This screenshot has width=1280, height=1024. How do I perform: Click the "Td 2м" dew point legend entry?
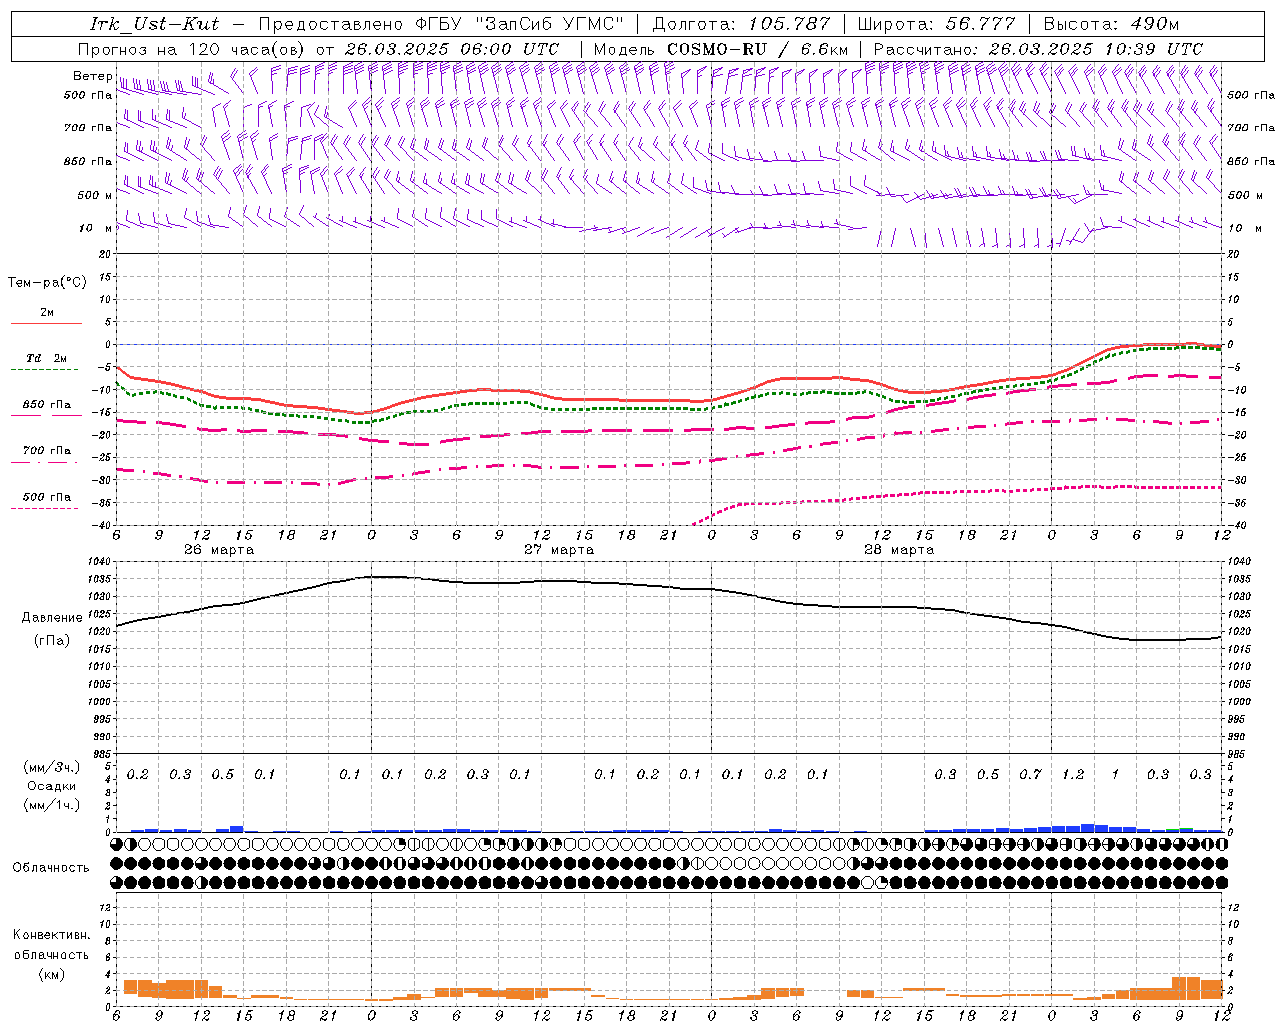tap(46, 358)
